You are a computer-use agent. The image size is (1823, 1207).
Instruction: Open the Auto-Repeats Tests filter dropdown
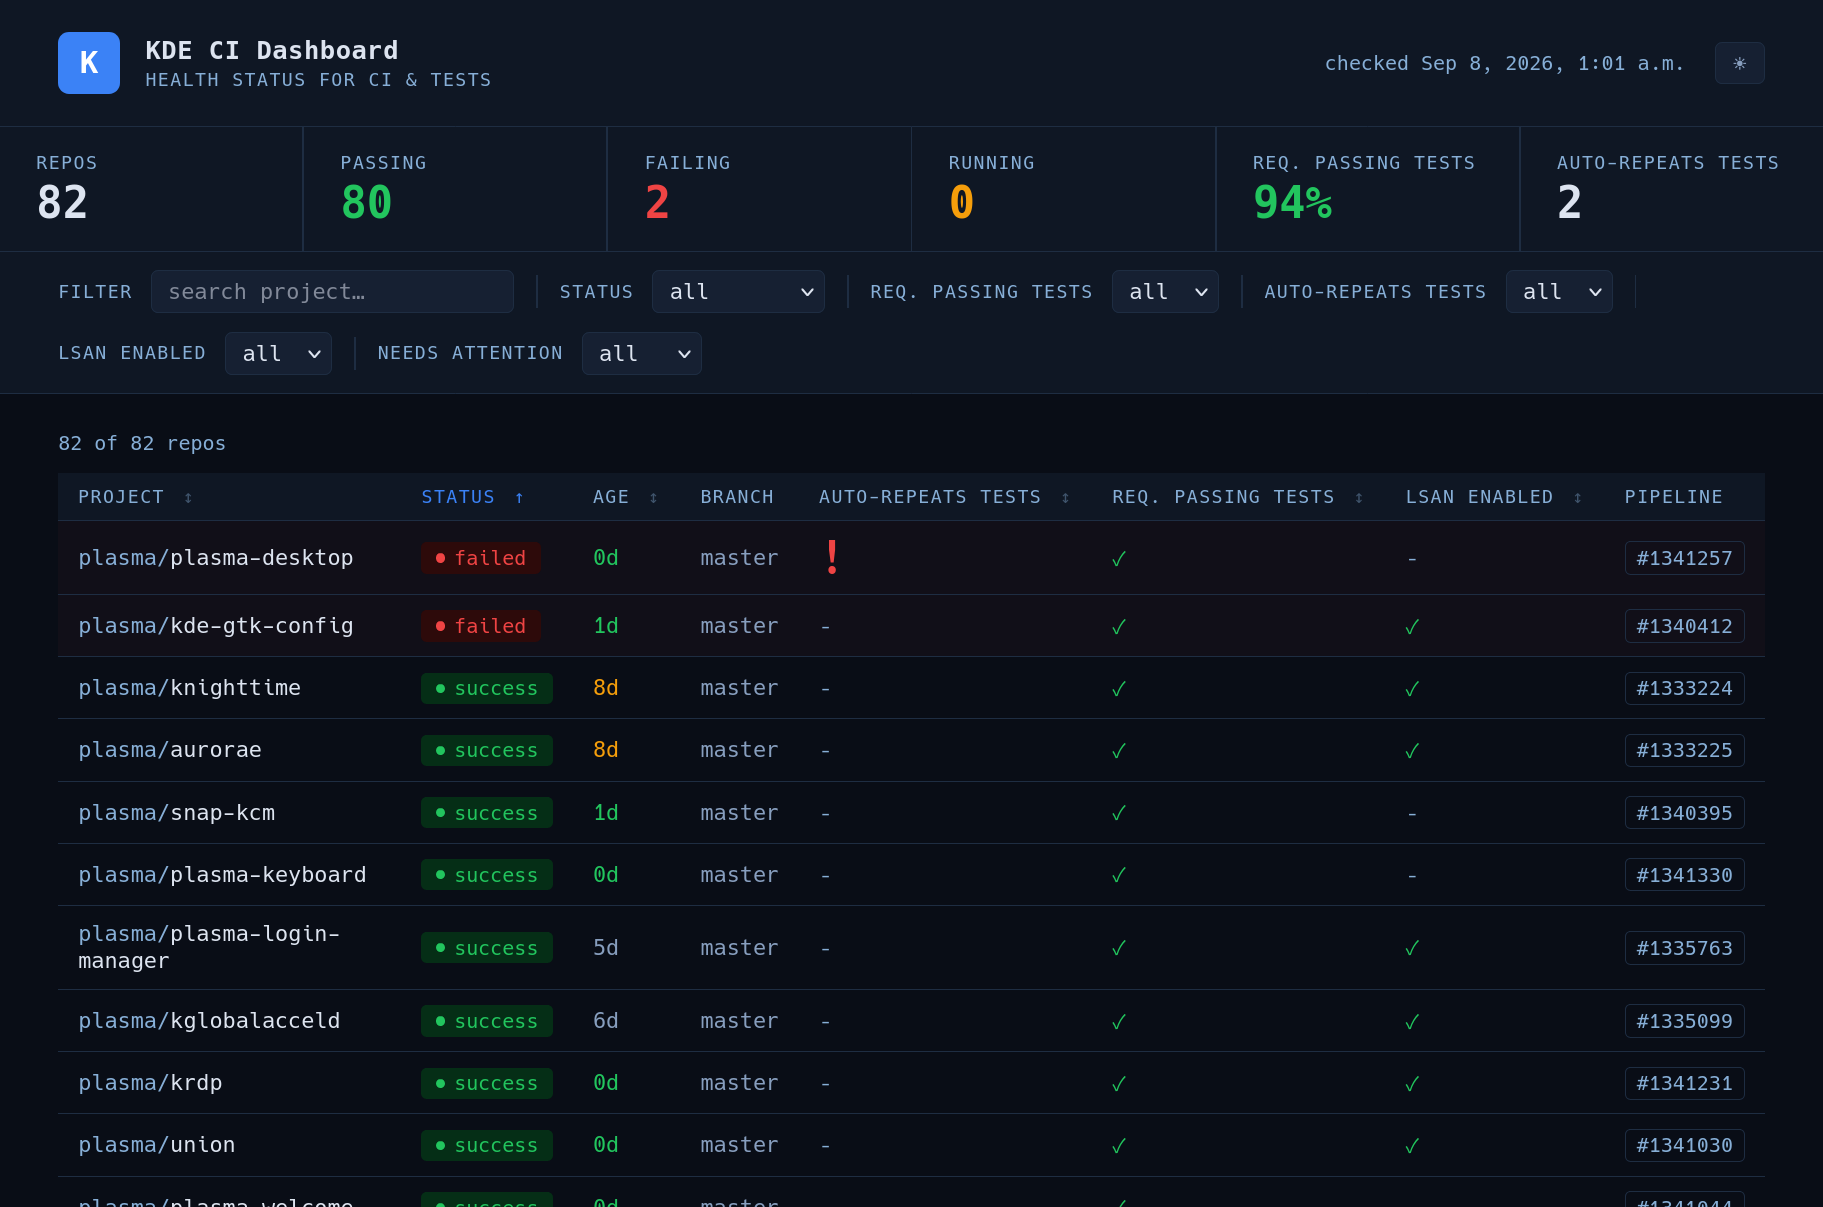pyautogui.click(x=1559, y=292)
